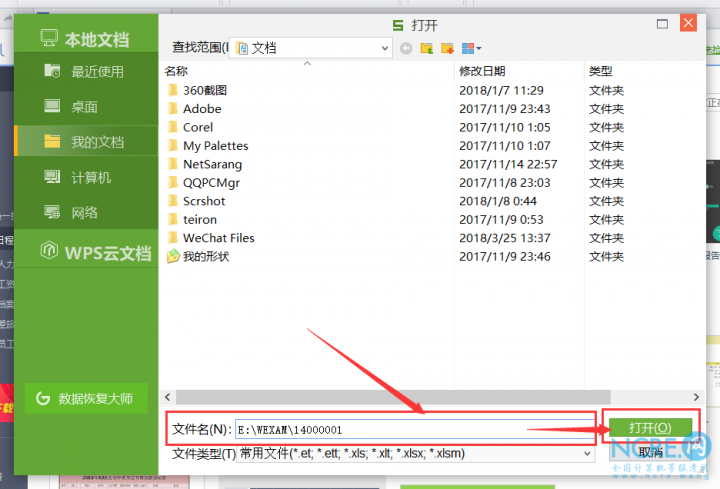Close the 打开 dialog
The height and width of the screenshot is (489, 720).
[688, 23]
